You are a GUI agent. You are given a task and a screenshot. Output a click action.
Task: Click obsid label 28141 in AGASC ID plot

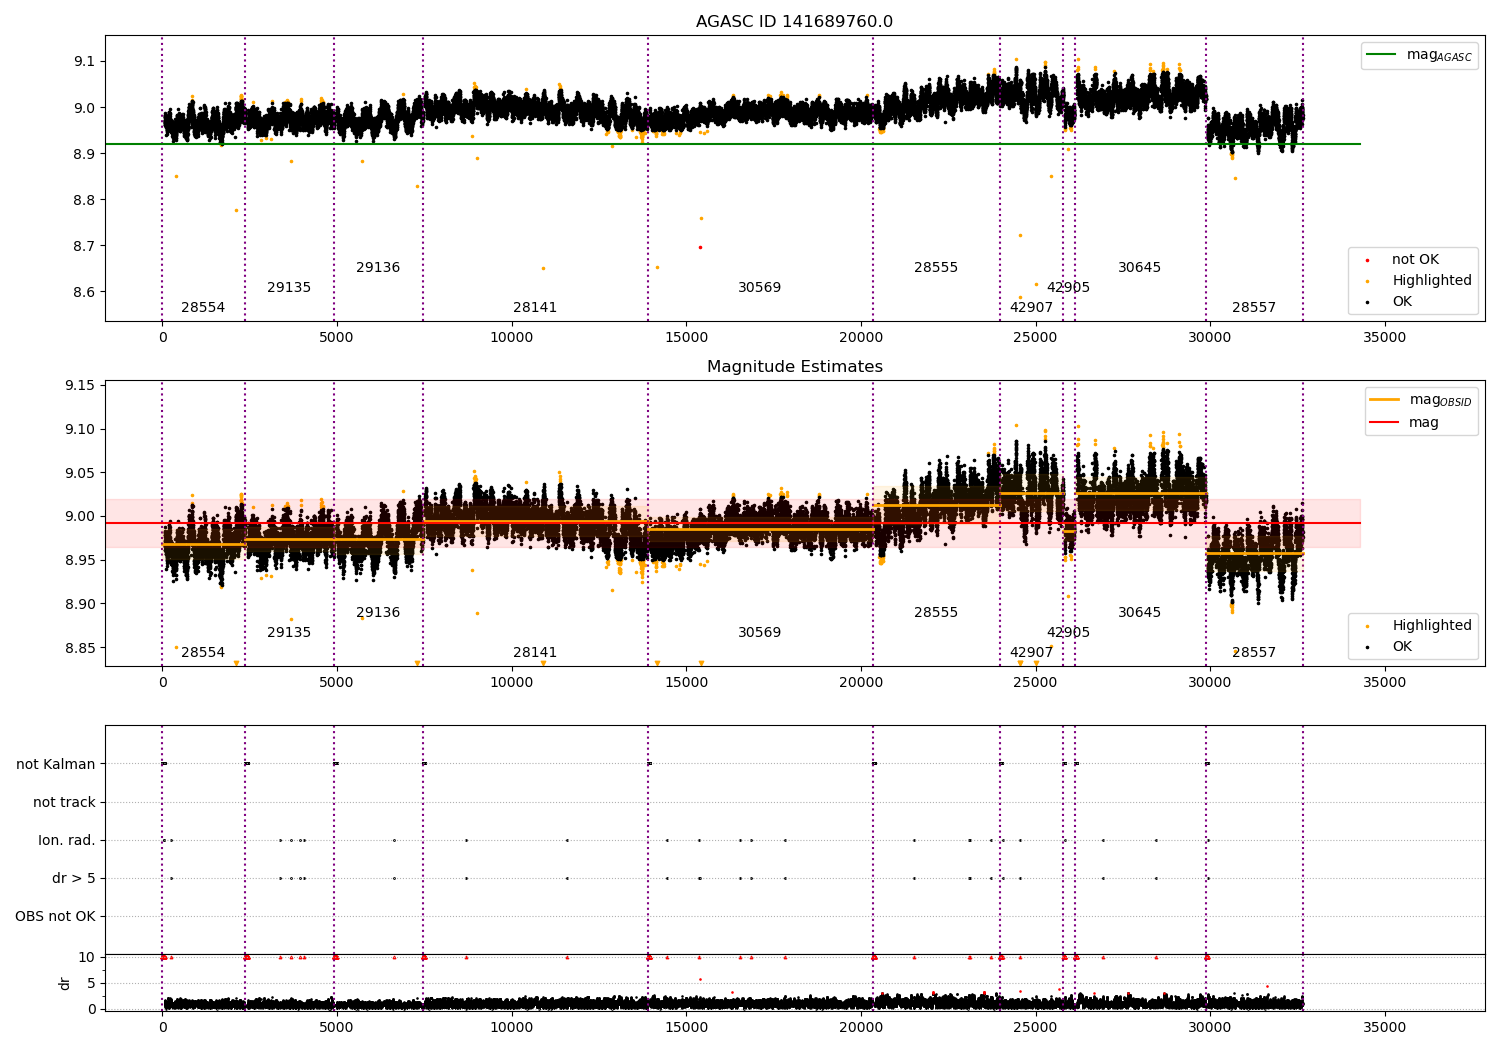point(535,307)
